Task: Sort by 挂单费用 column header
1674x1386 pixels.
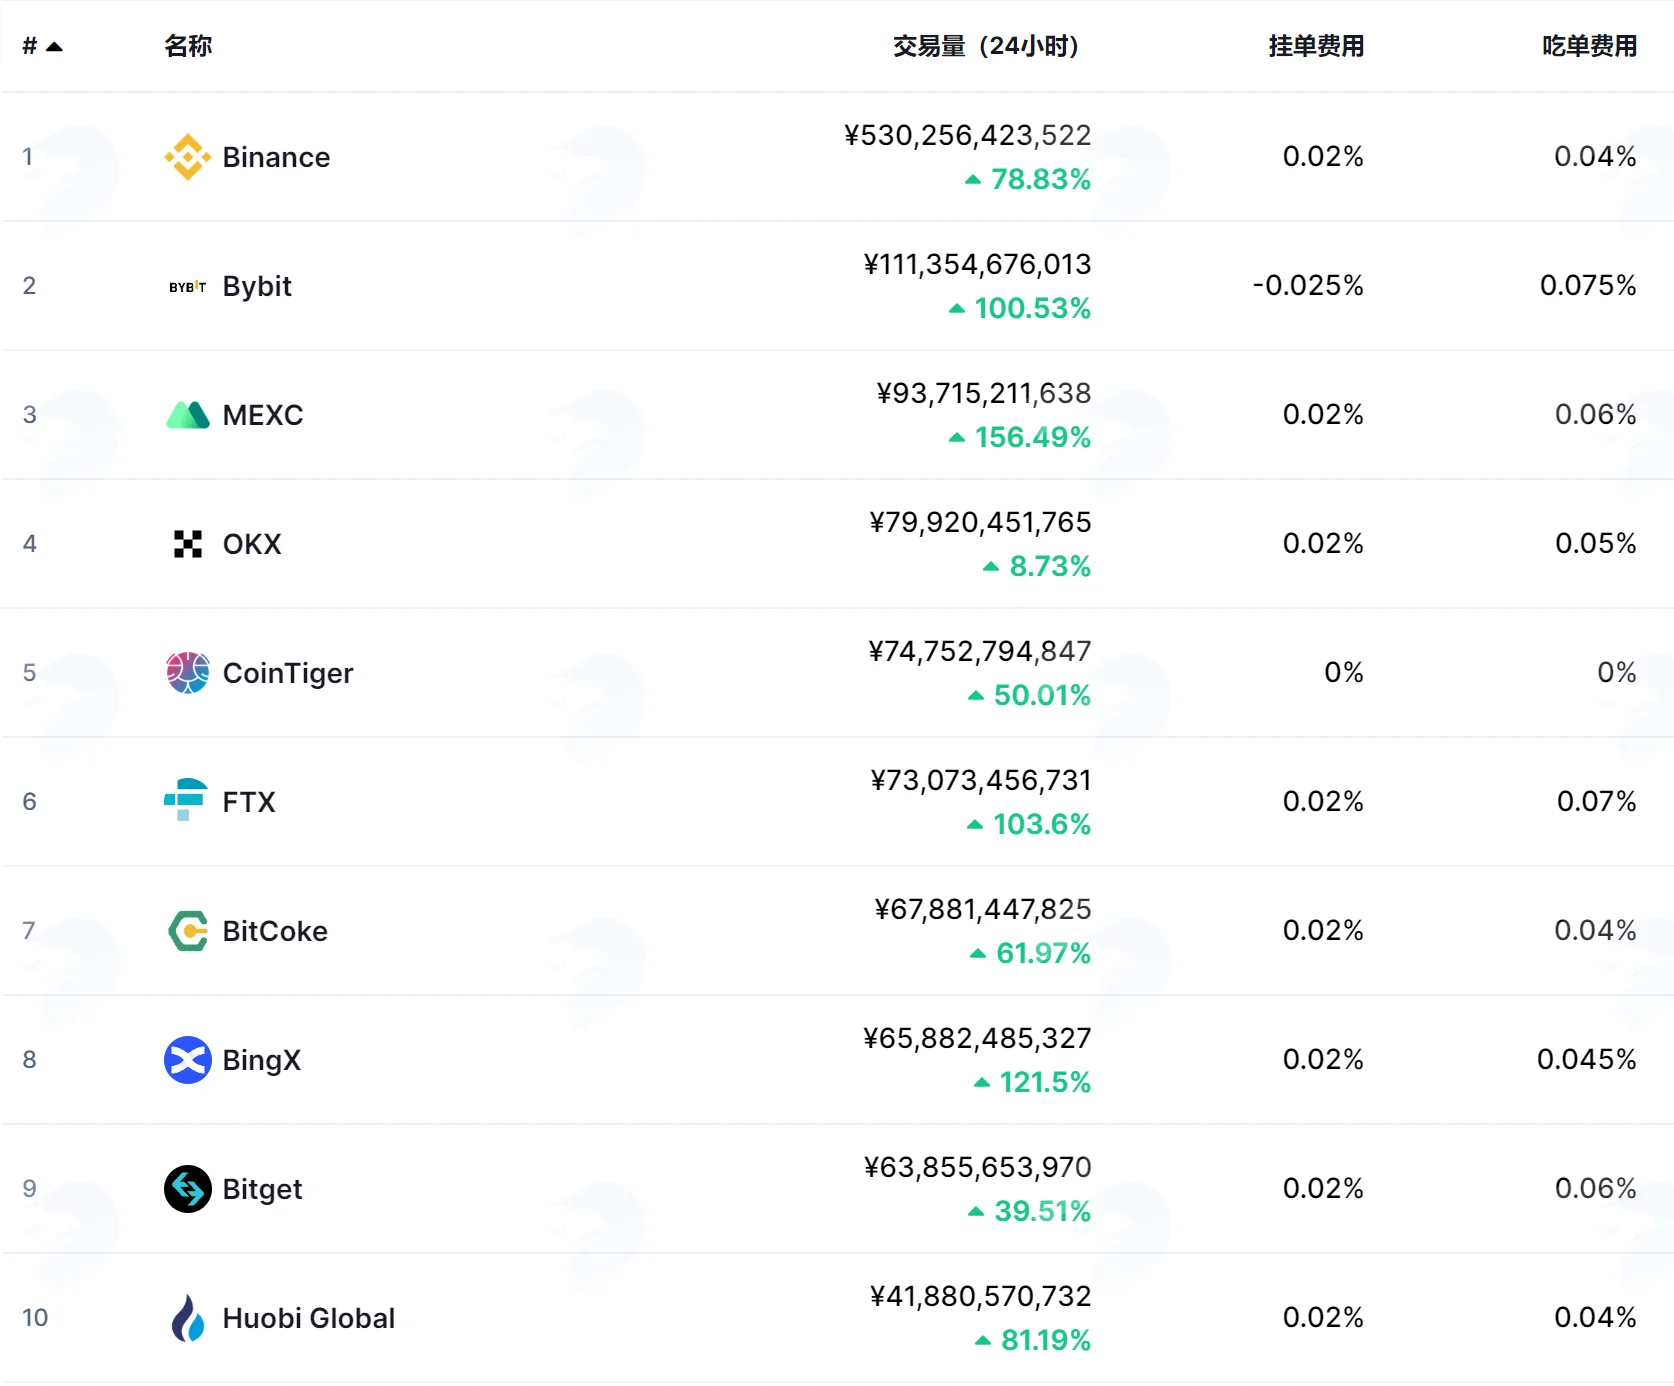Action: click(x=1316, y=46)
